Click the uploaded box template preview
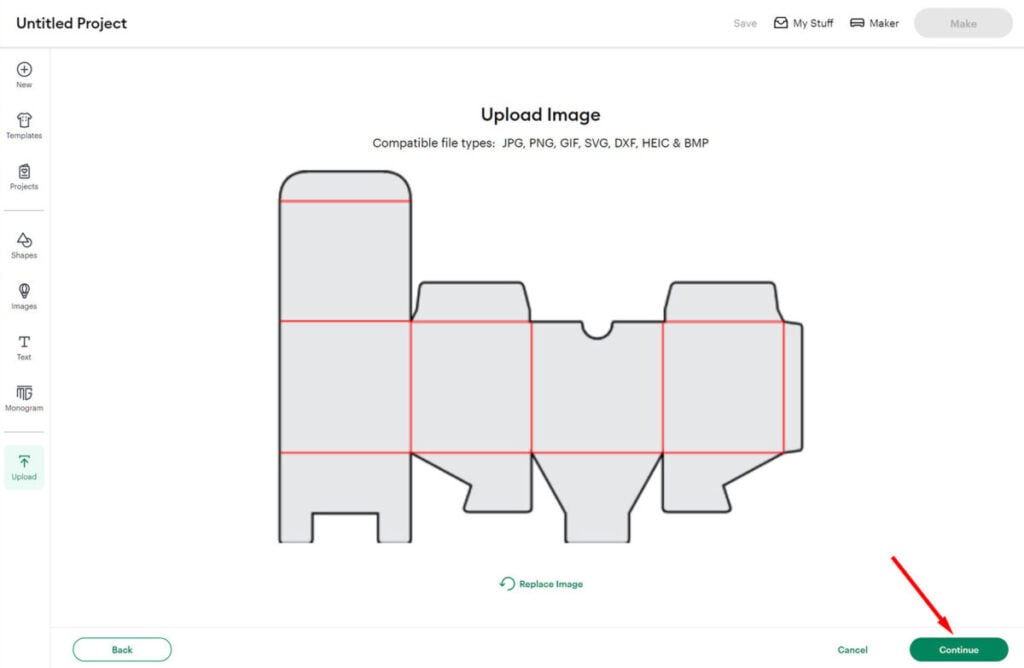 [x=540, y=360]
